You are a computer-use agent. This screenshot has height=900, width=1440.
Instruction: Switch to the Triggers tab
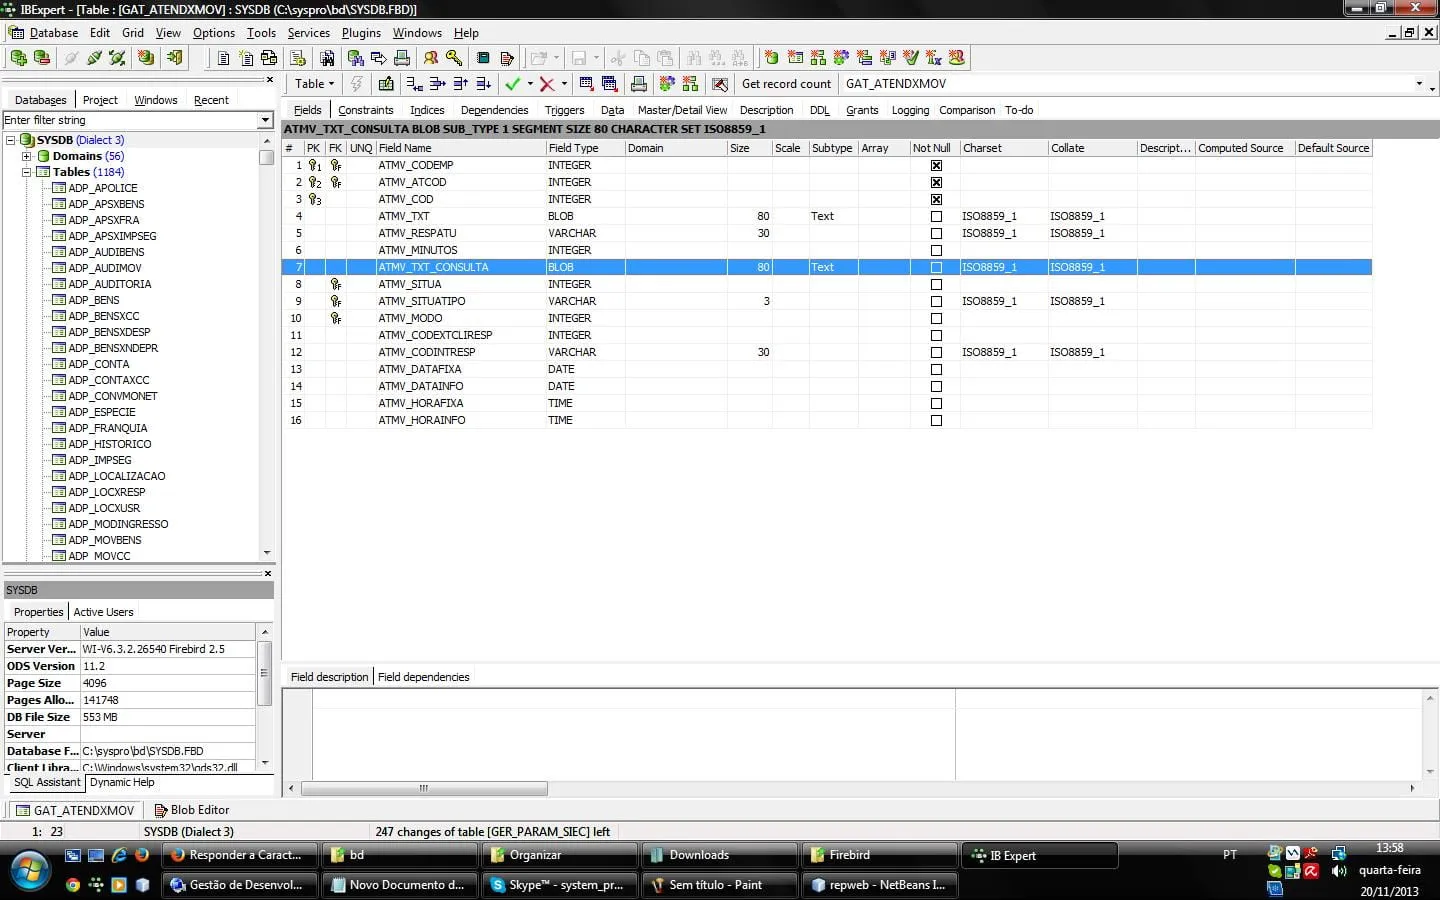pos(564,110)
